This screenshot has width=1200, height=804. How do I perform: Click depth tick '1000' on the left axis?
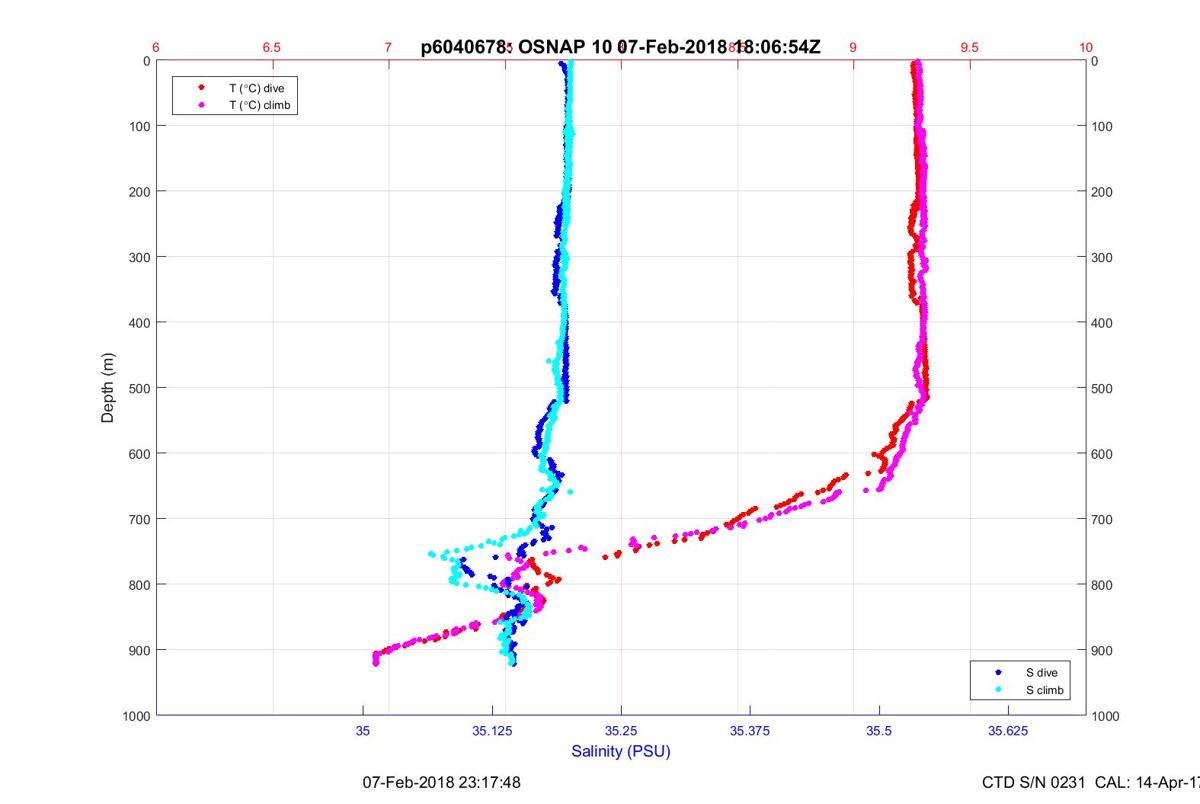[x=134, y=715]
